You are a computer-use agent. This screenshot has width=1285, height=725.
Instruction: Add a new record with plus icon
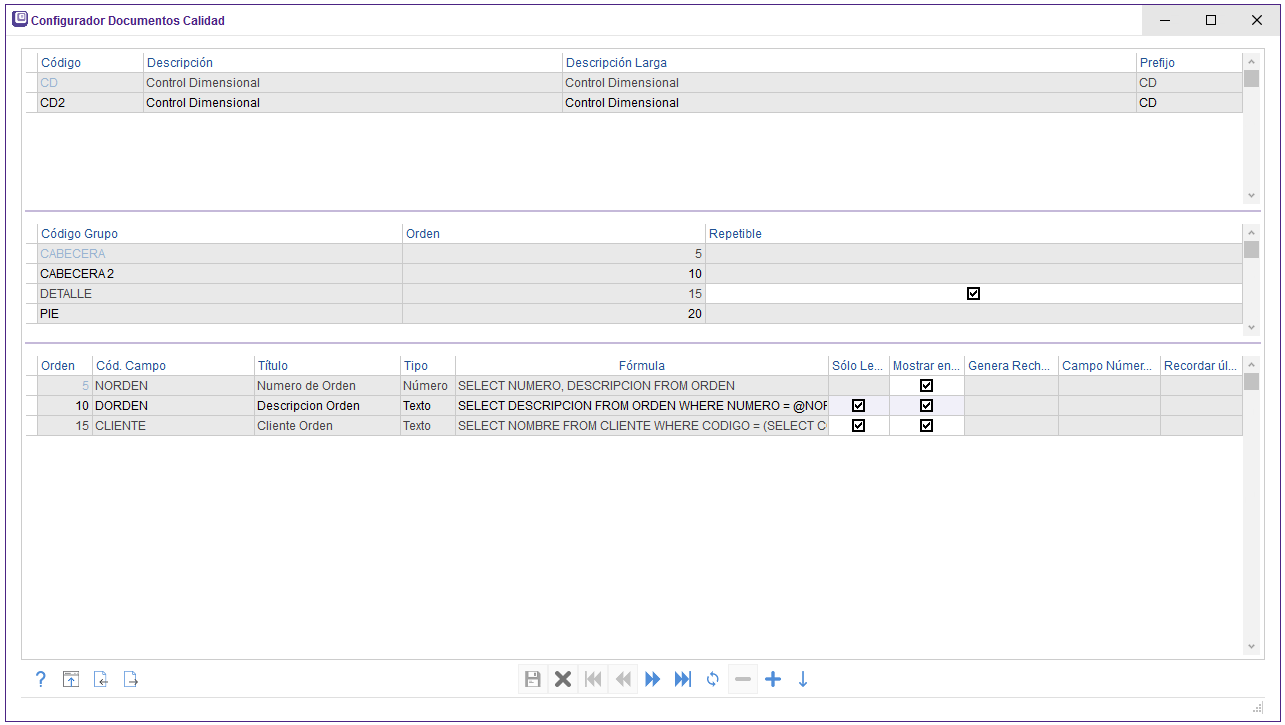coord(773,680)
